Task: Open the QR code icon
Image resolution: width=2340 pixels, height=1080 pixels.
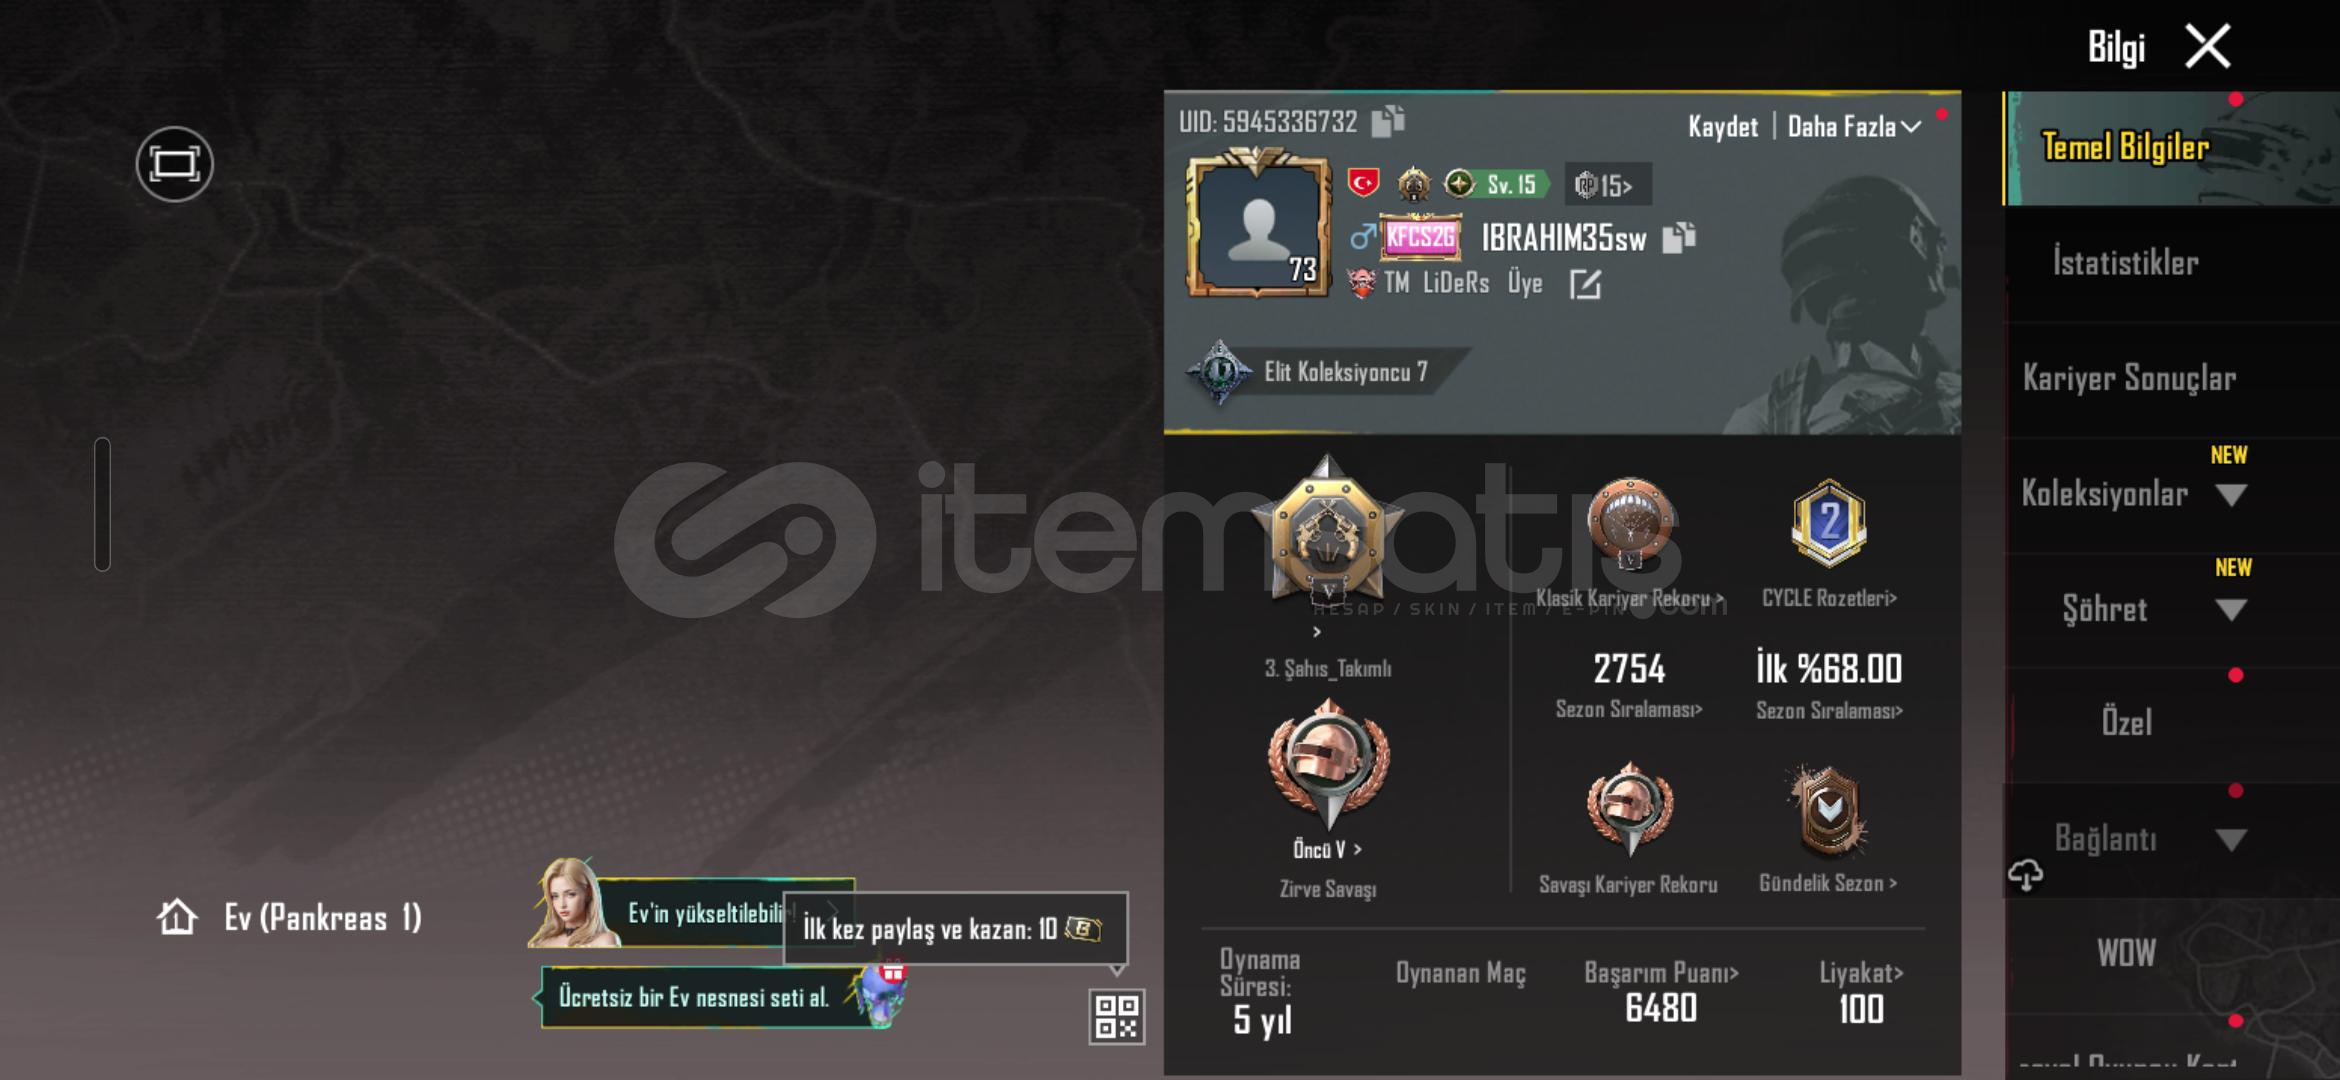Action: point(1117,1016)
